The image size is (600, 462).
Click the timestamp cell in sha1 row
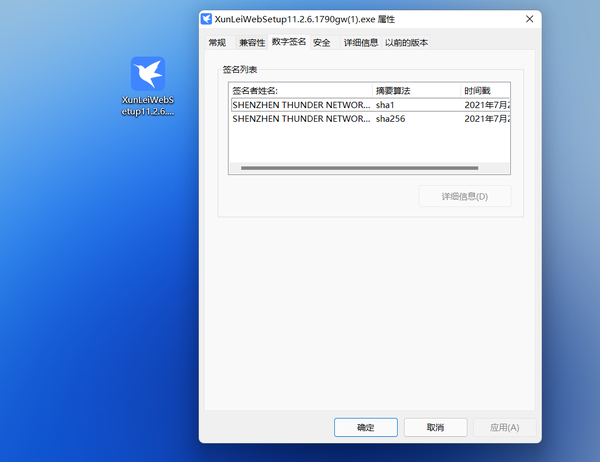tap(487, 105)
